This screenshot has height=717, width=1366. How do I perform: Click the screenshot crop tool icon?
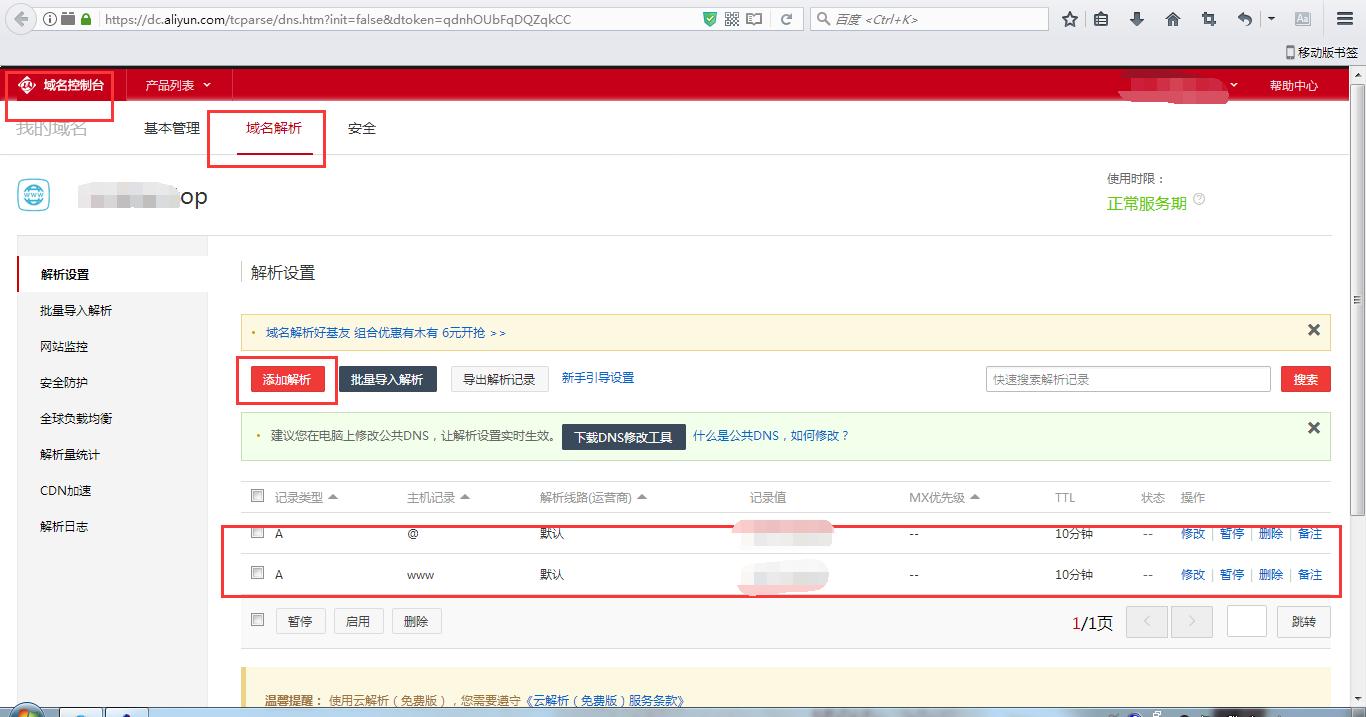(1209, 19)
